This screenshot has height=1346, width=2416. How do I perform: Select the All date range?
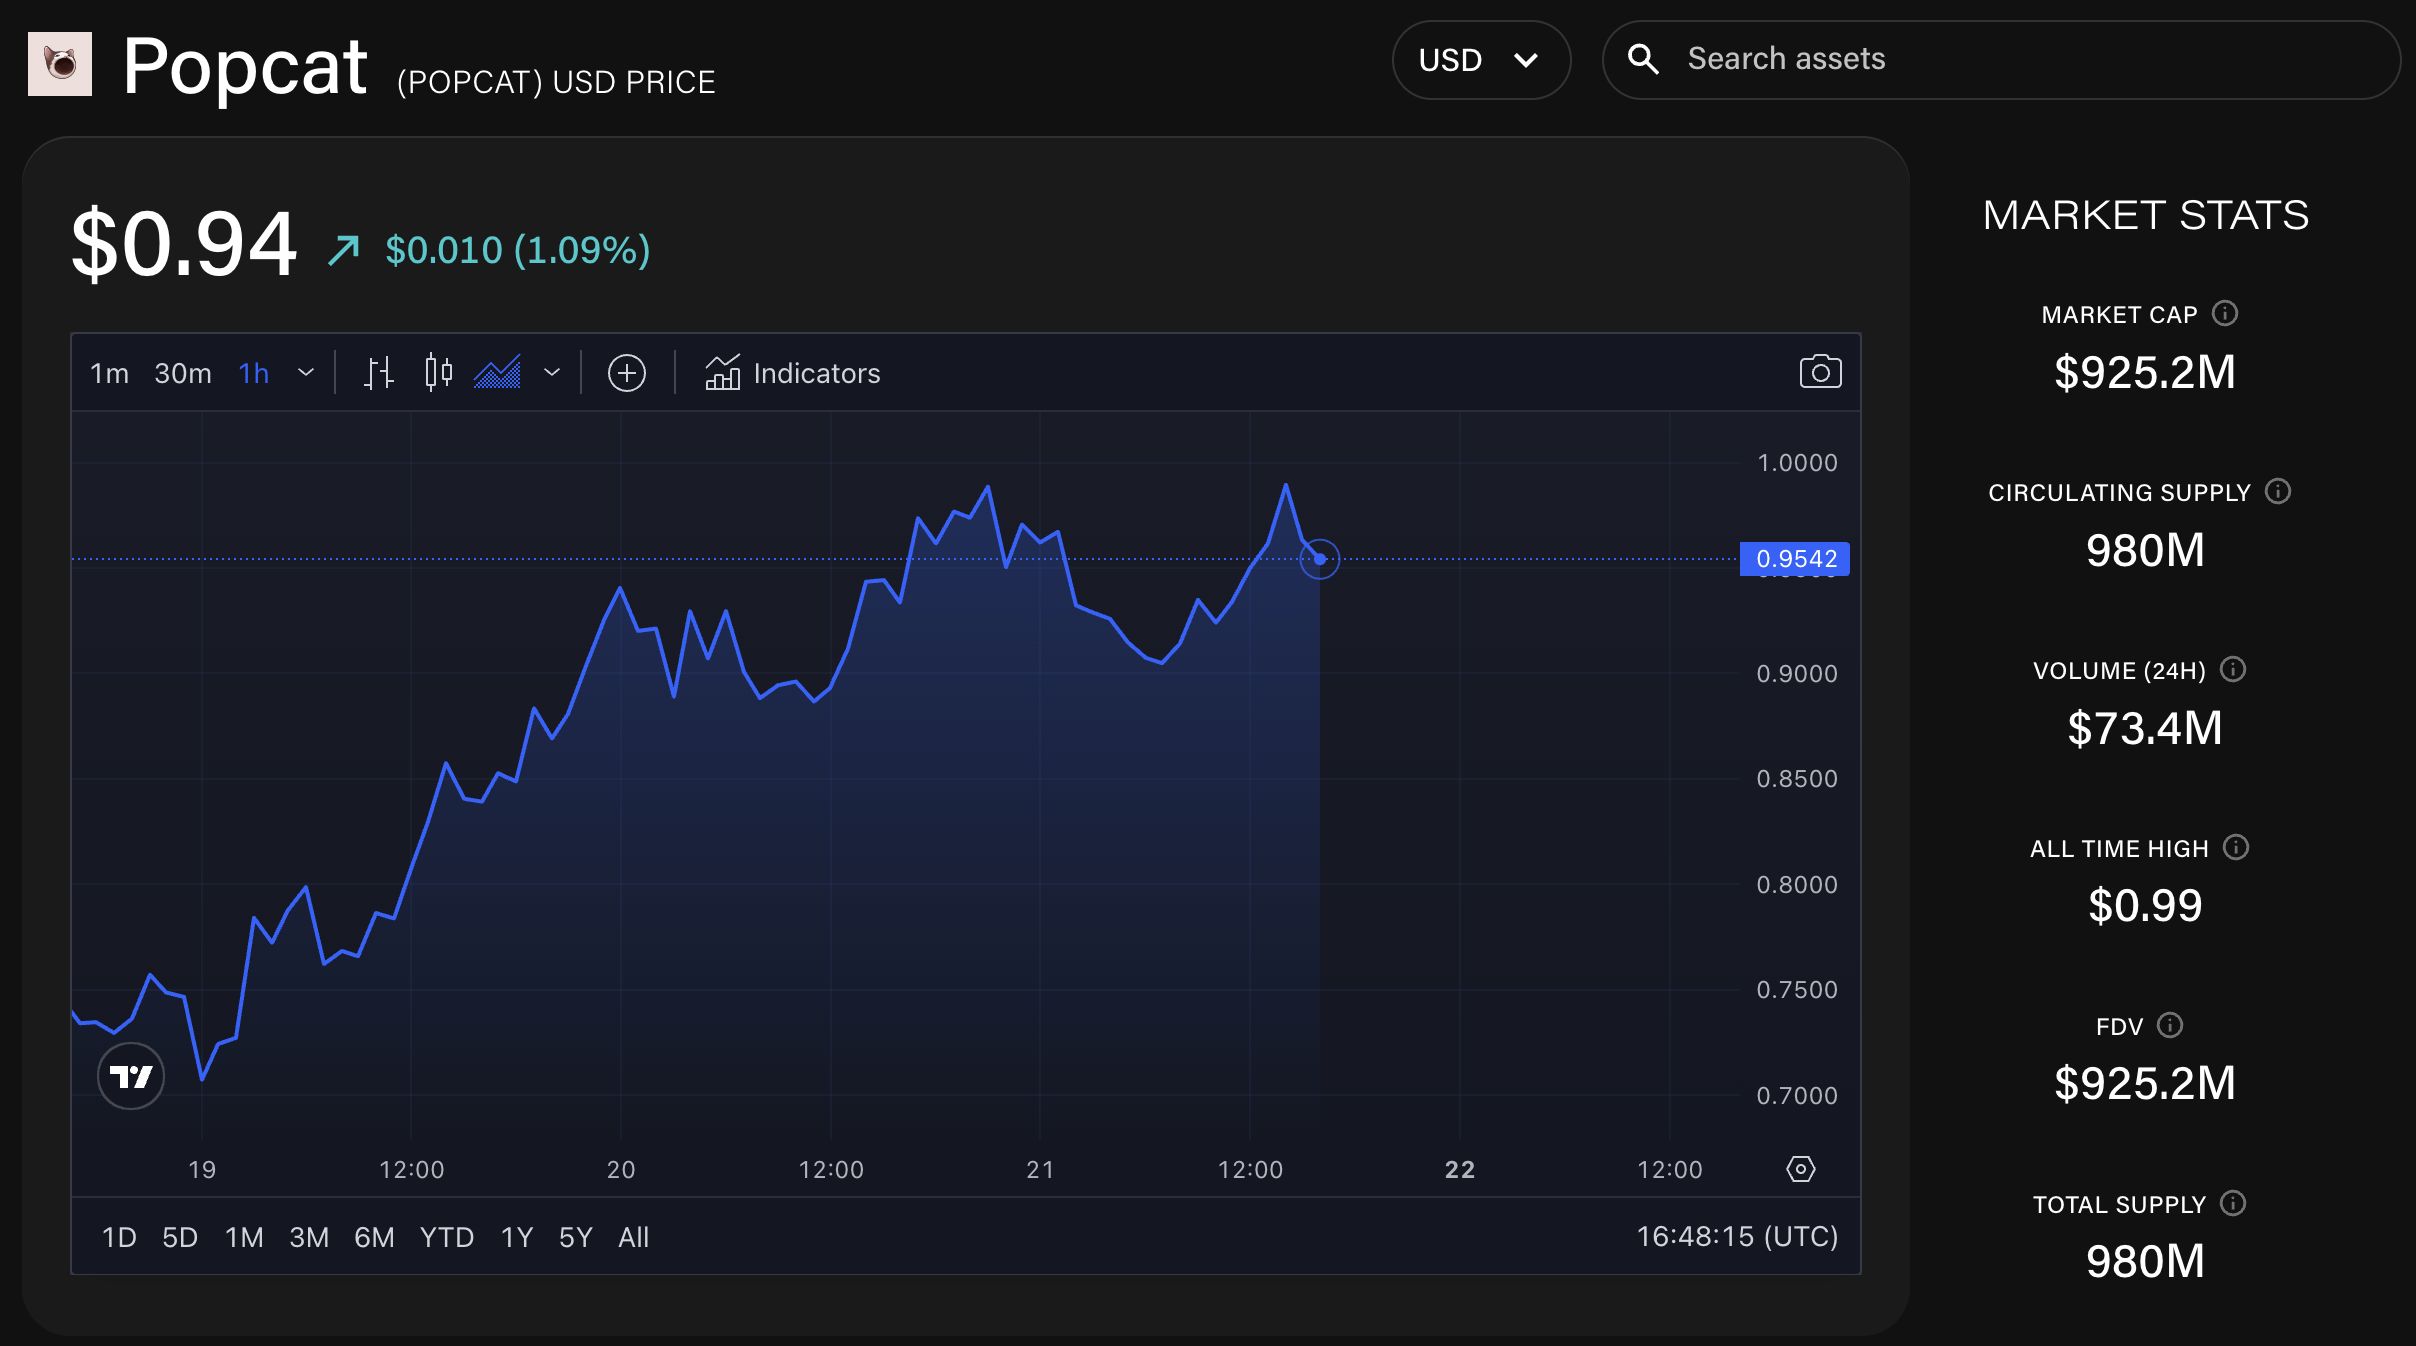click(634, 1238)
